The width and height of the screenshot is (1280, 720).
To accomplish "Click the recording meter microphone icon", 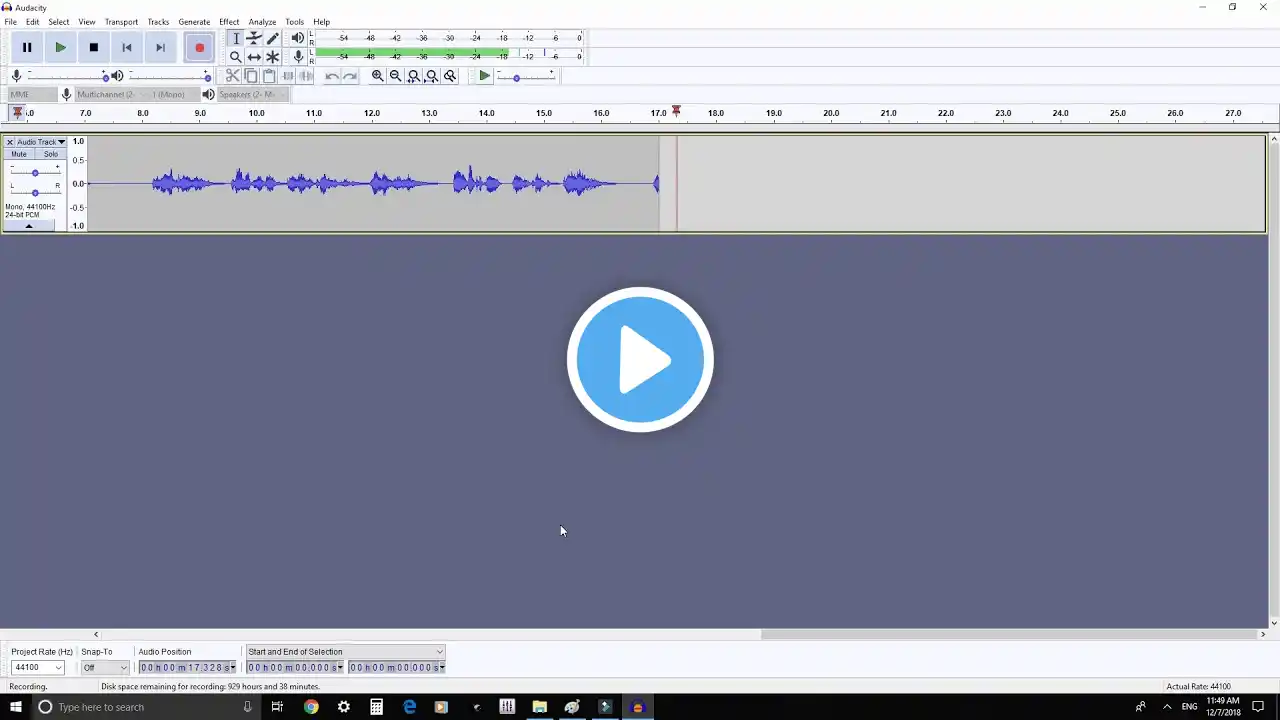I will (298, 56).
